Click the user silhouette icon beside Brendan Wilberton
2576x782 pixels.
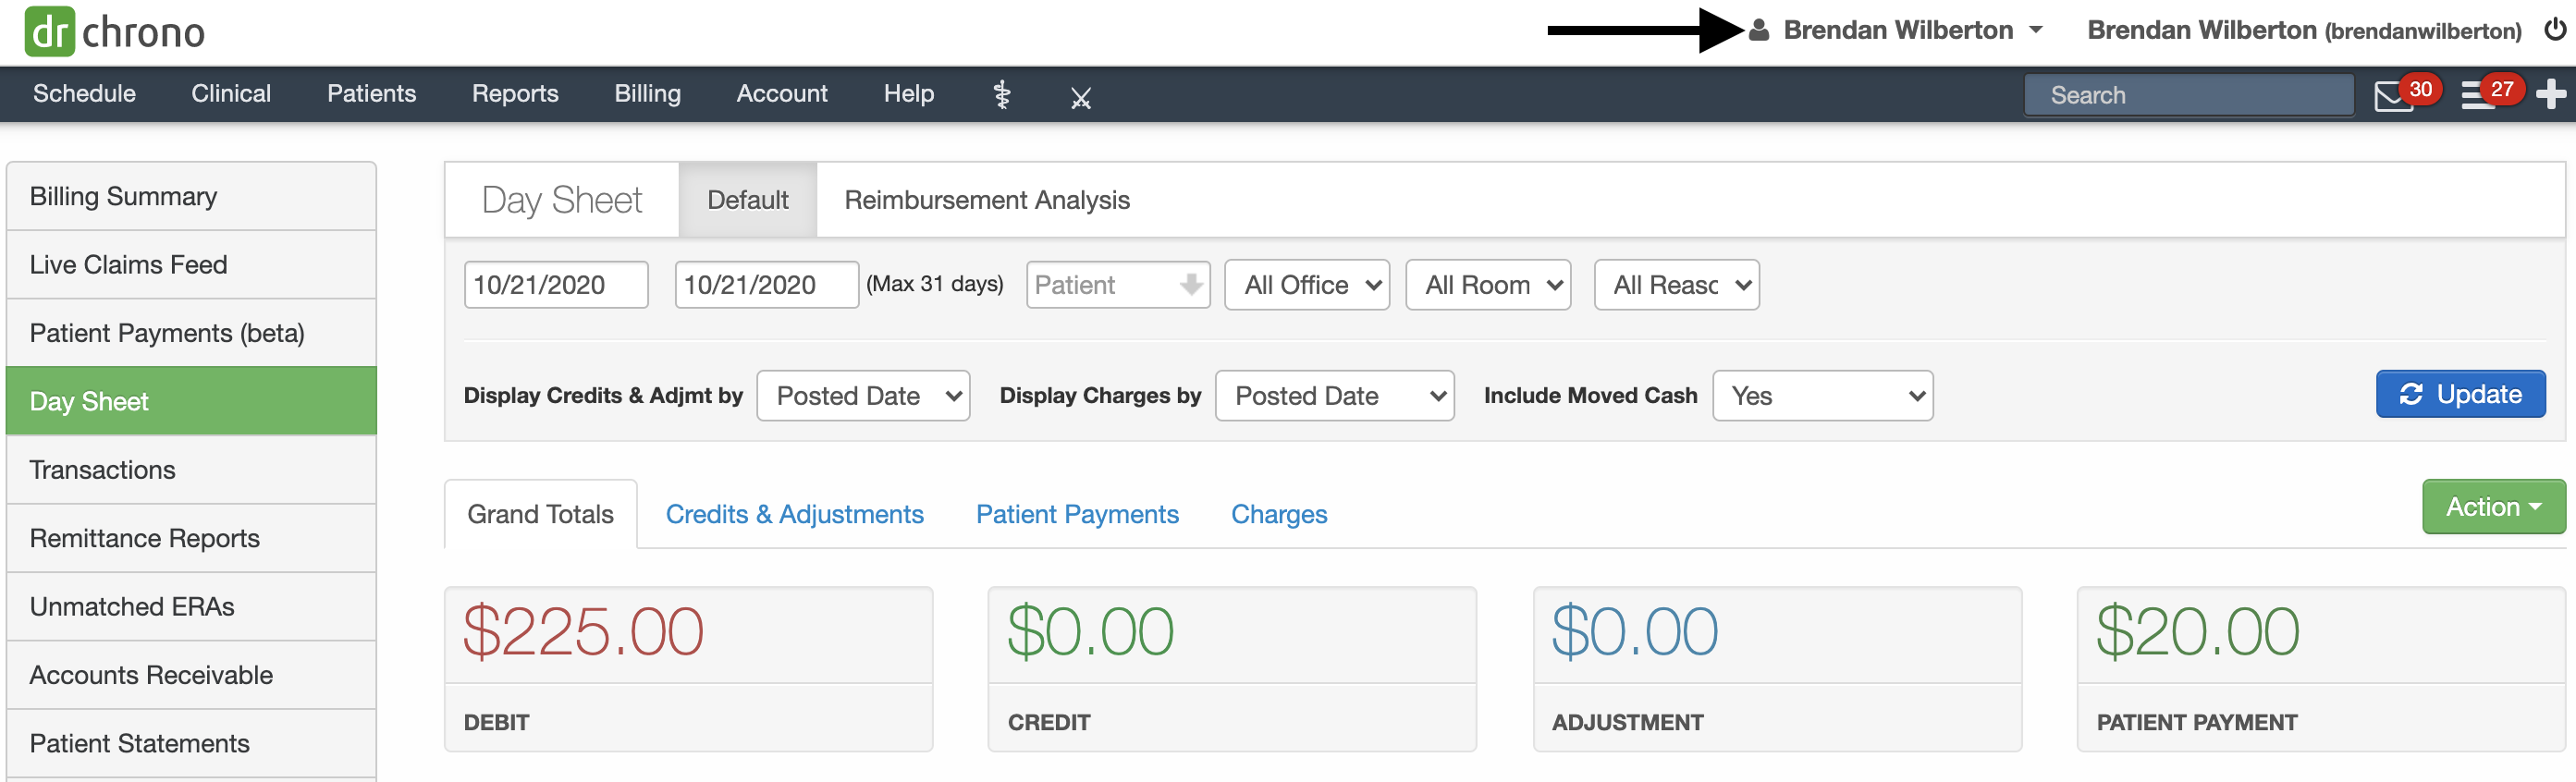(x=1759, y=30)
